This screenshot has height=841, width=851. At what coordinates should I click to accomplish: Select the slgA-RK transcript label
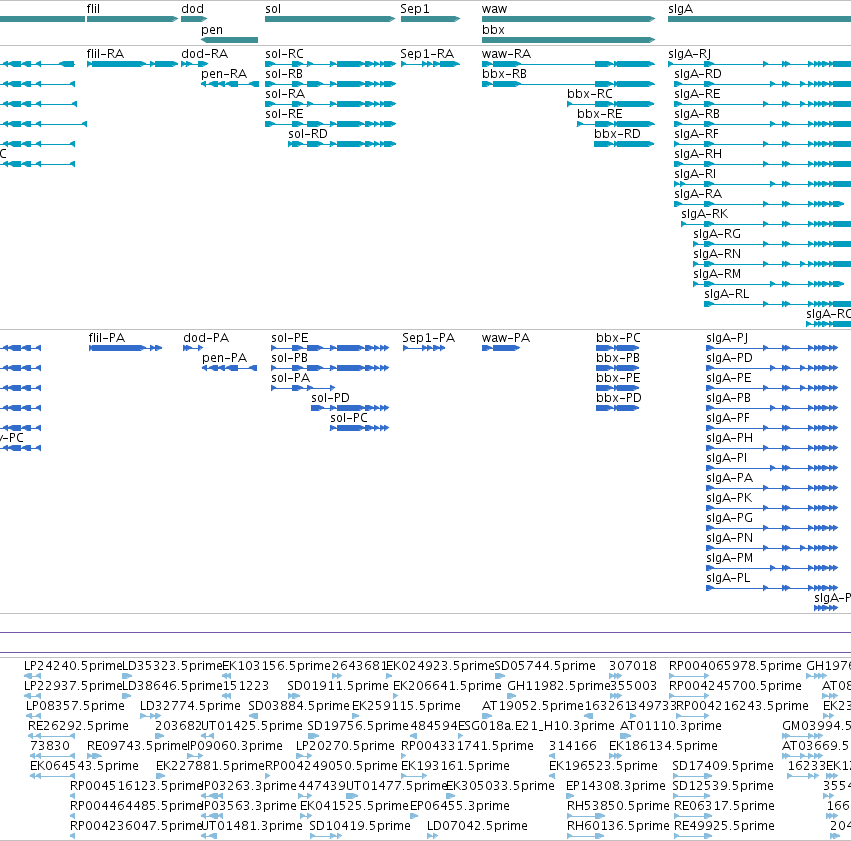704,214
